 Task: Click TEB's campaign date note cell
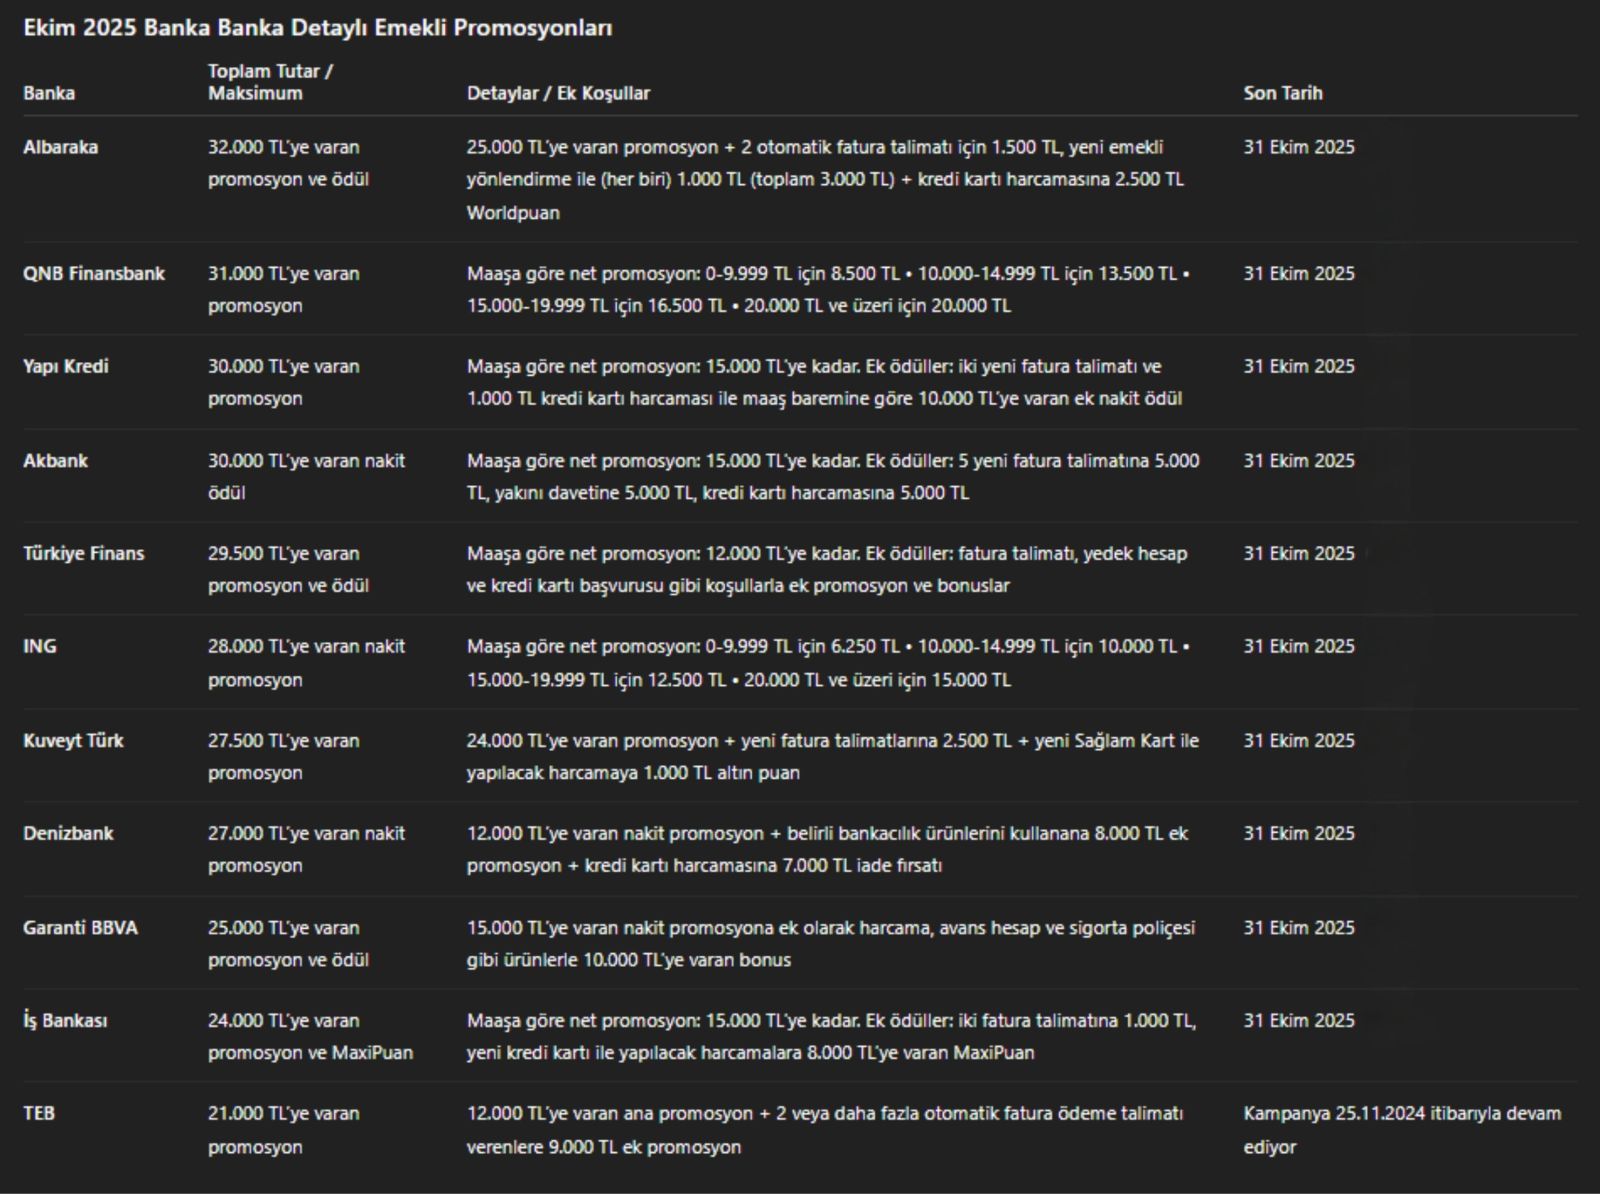point(1401,1130)
